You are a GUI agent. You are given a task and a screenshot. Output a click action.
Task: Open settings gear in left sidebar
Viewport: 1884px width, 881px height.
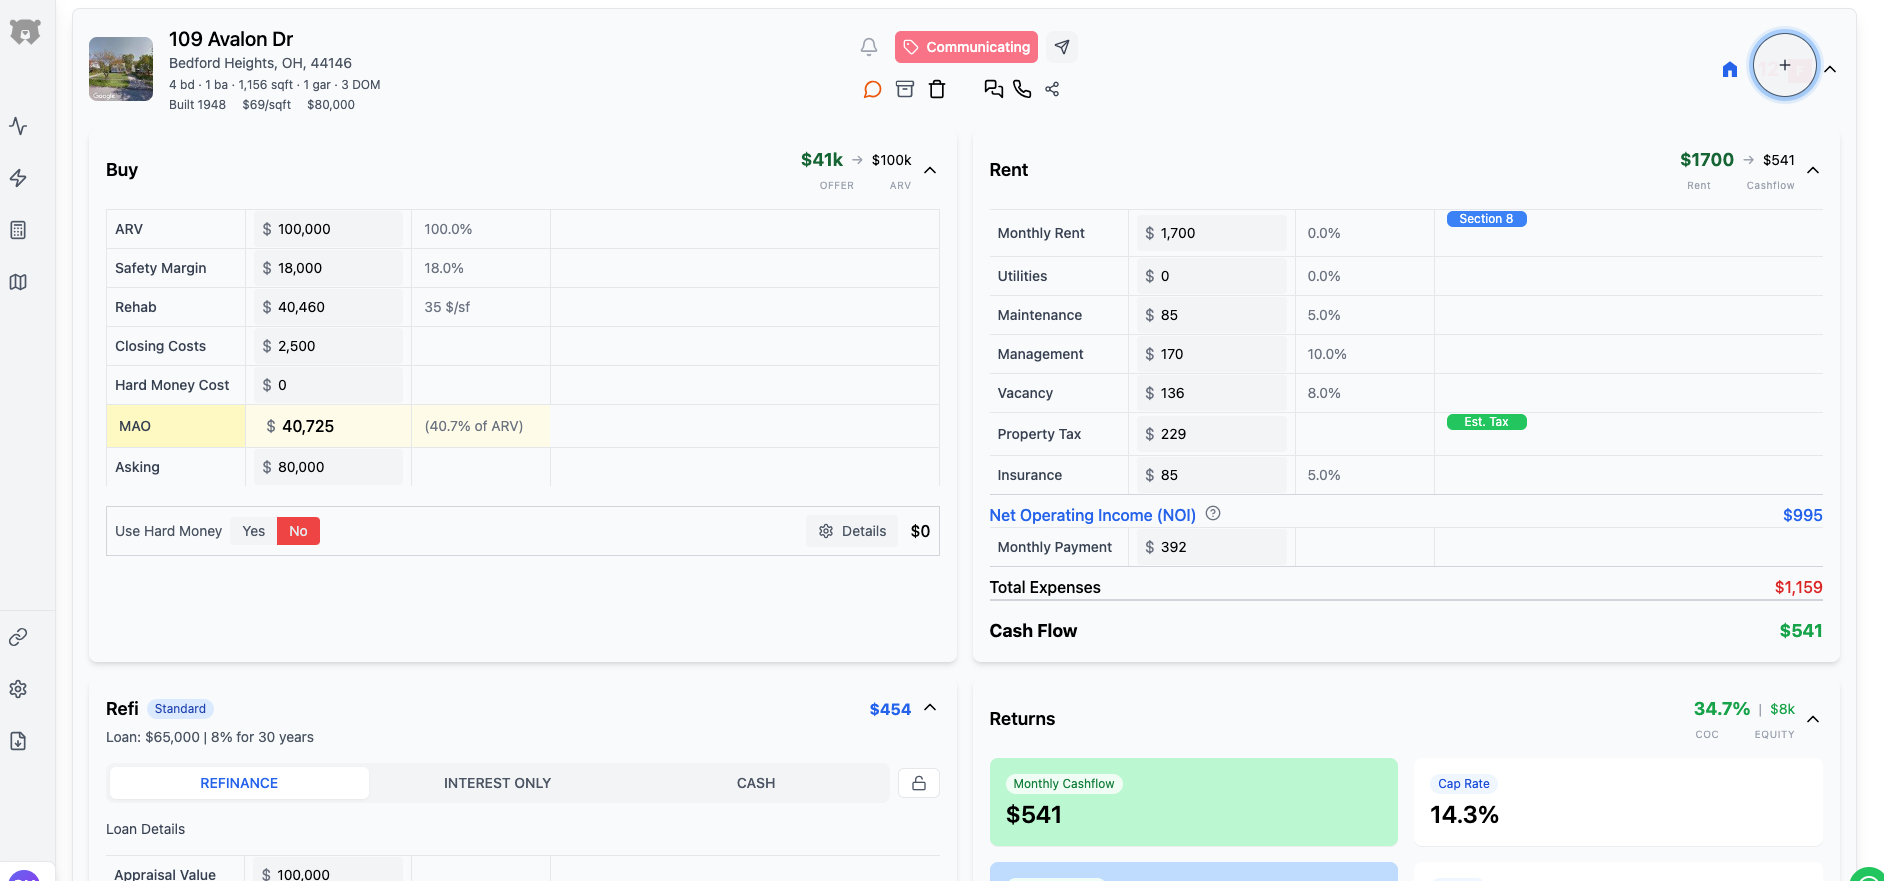(x=18, y=689)
